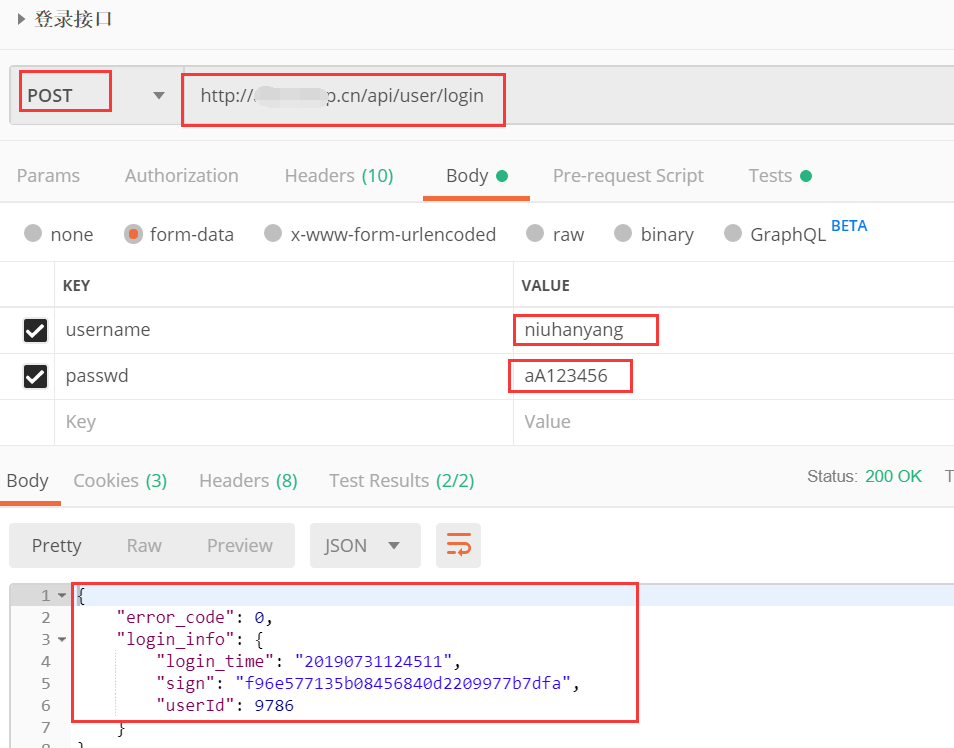Uncheck the username parameter checkbox

(35, 330)
